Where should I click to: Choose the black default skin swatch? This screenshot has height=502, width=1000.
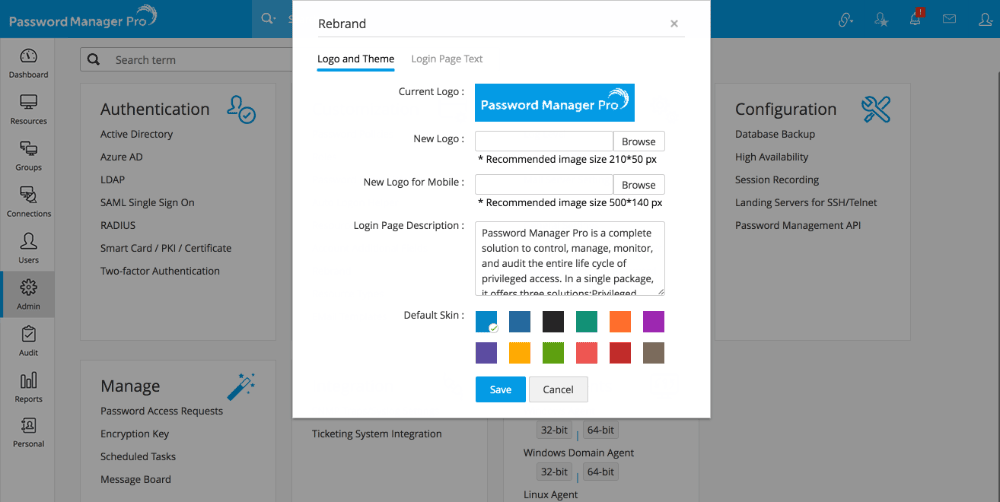point(553,321)
